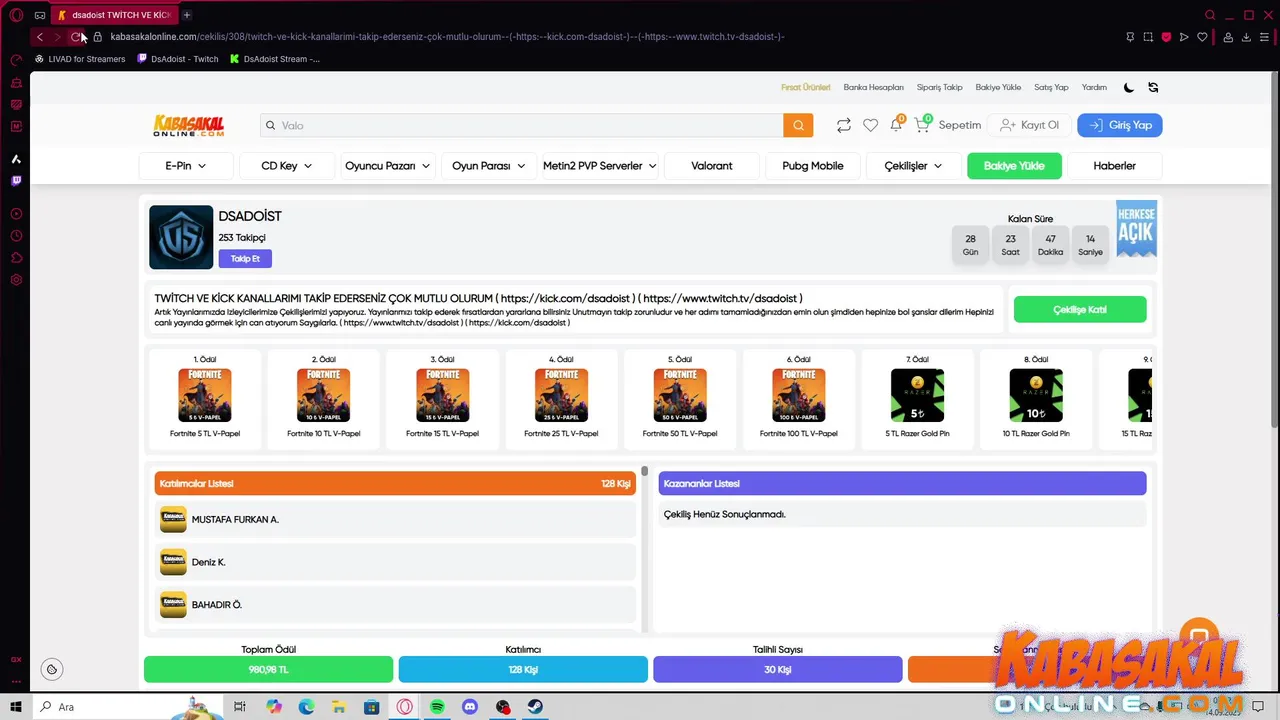Viewport: 1280px width, 720px height.
Task: Open the tab search magnifier in title bar
Action: pyautogui.click(x=1210, y=15)
